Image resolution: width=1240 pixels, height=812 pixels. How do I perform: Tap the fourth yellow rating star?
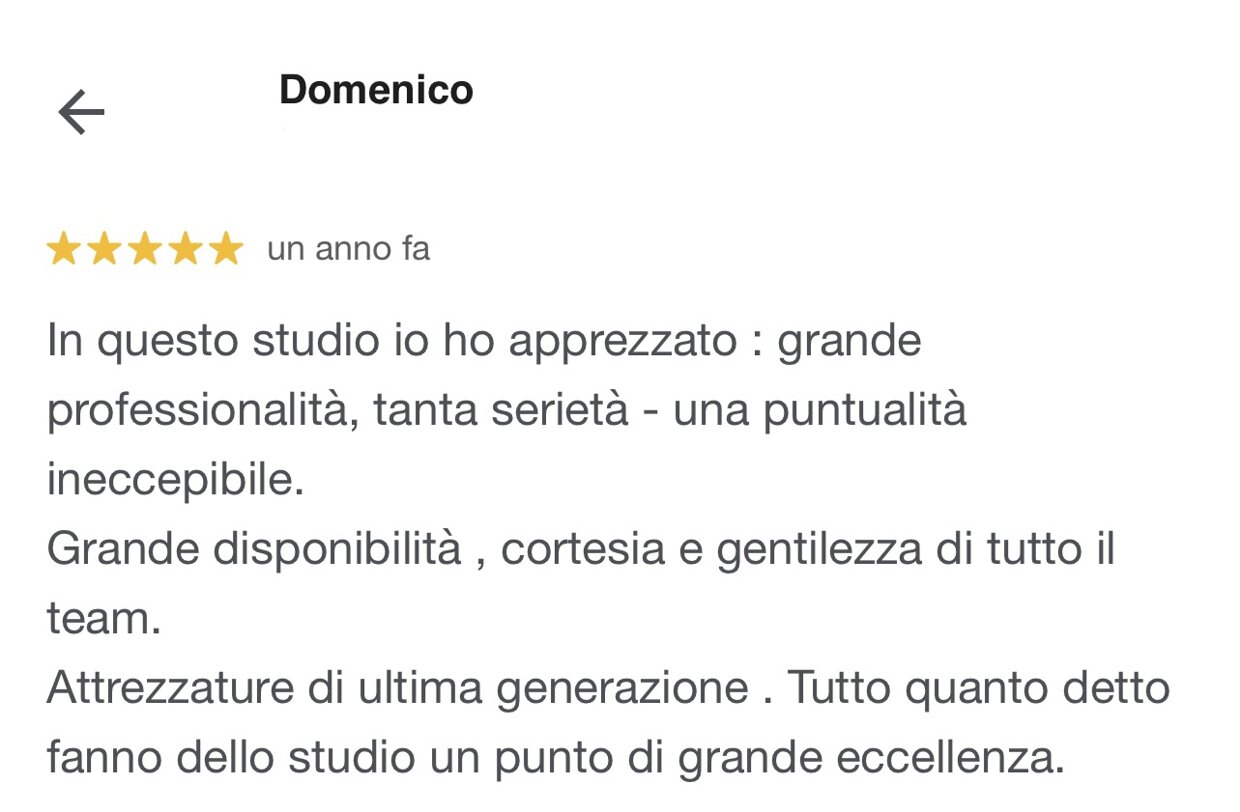[186, 249]
